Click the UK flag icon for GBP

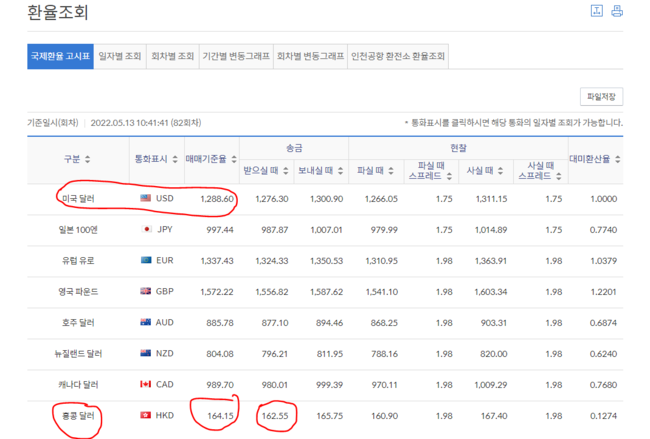point(147,292)
